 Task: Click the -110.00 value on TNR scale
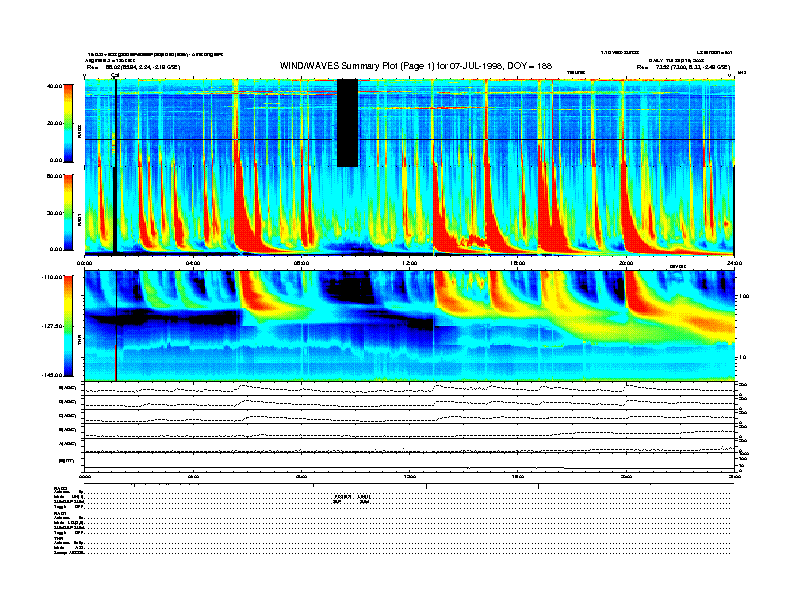[x=52, y=277]
